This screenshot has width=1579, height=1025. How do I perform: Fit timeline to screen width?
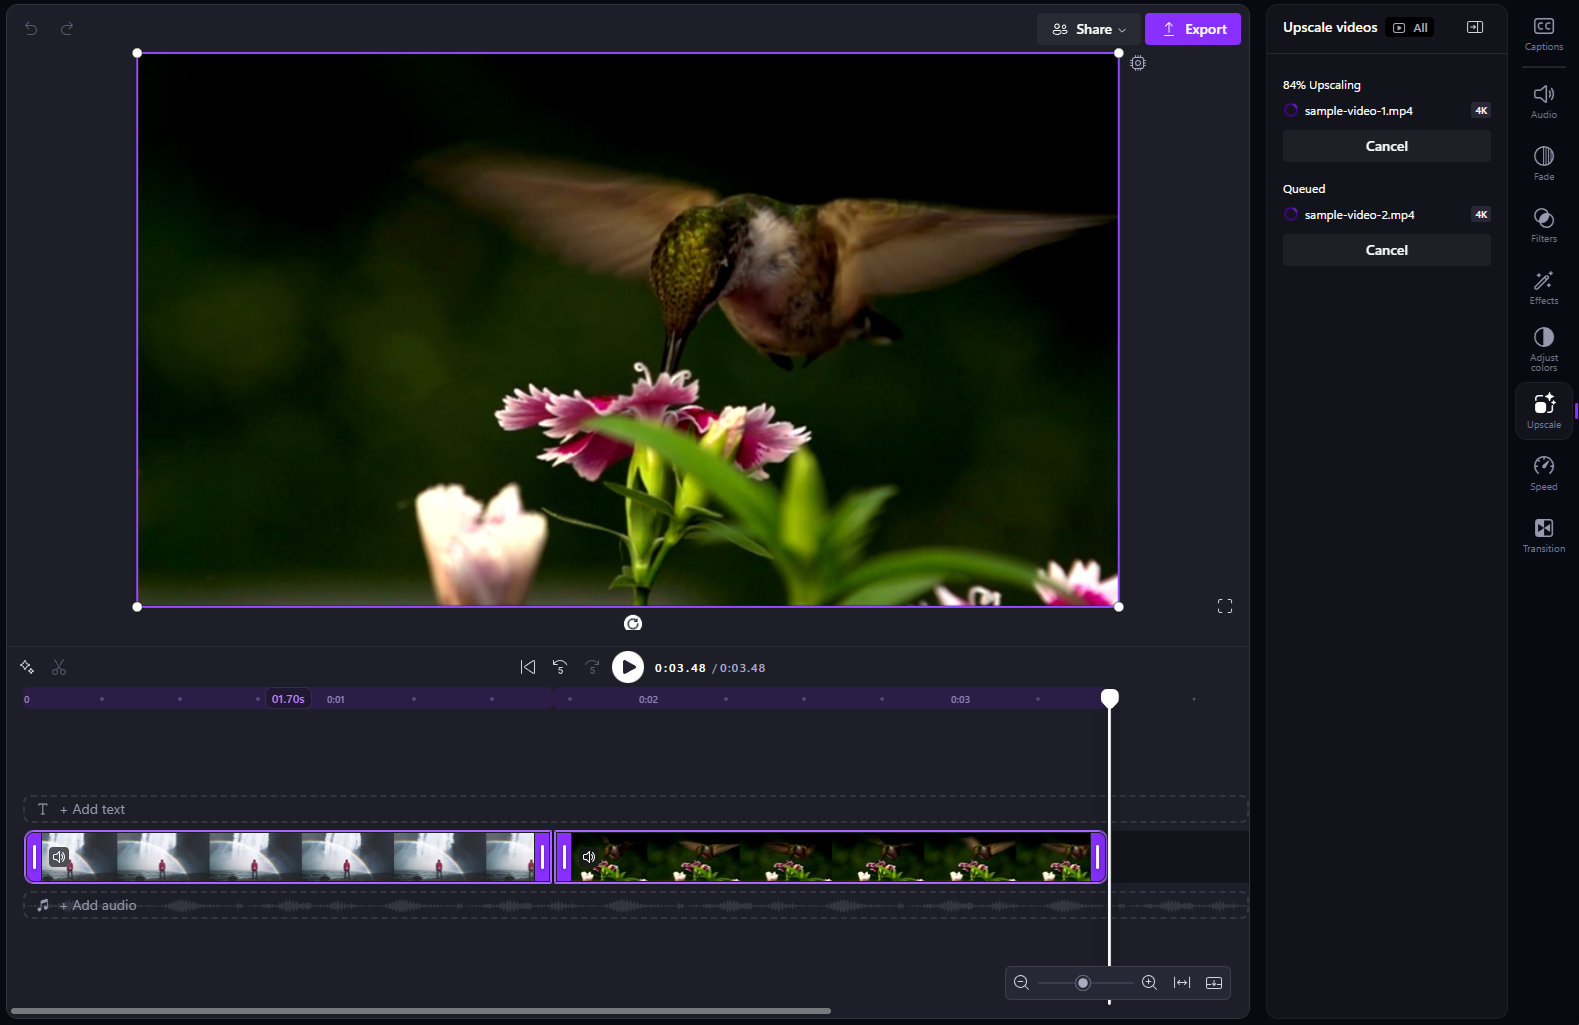point(1182,983)
